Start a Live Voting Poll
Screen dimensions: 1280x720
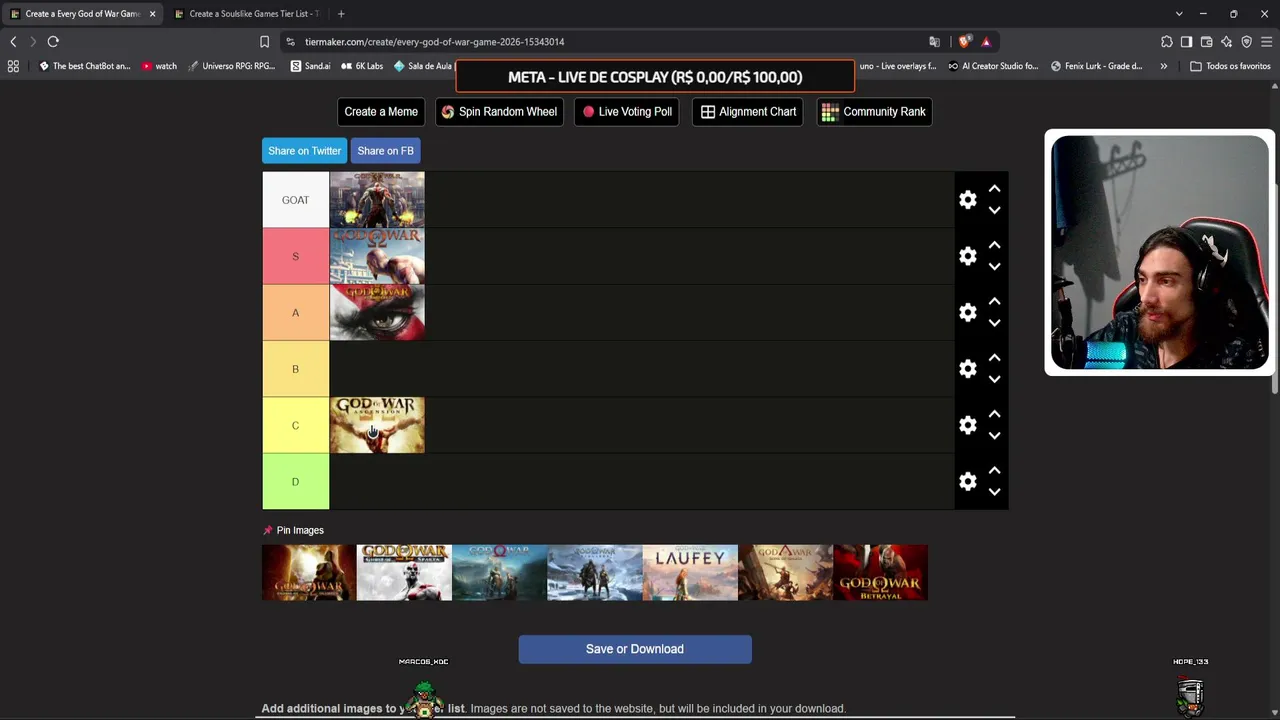pyautogui.click(x=627, y=112)
